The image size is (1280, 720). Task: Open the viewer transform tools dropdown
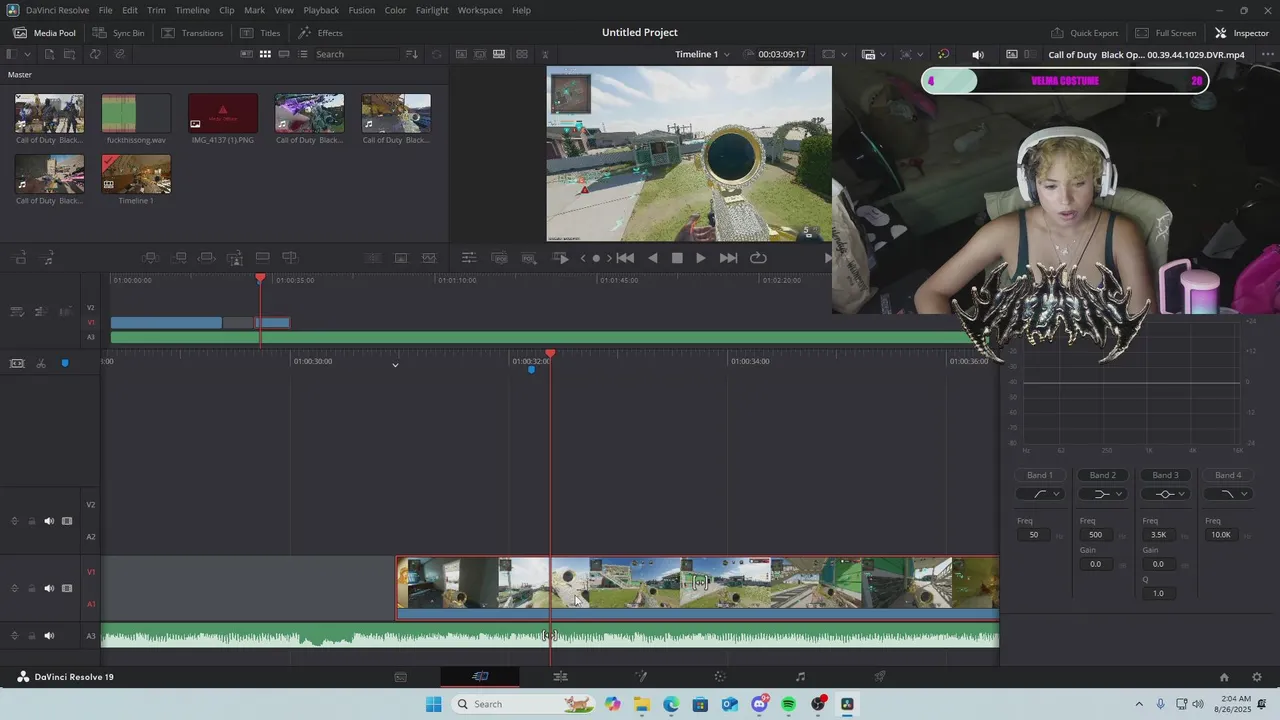point(911,54)
